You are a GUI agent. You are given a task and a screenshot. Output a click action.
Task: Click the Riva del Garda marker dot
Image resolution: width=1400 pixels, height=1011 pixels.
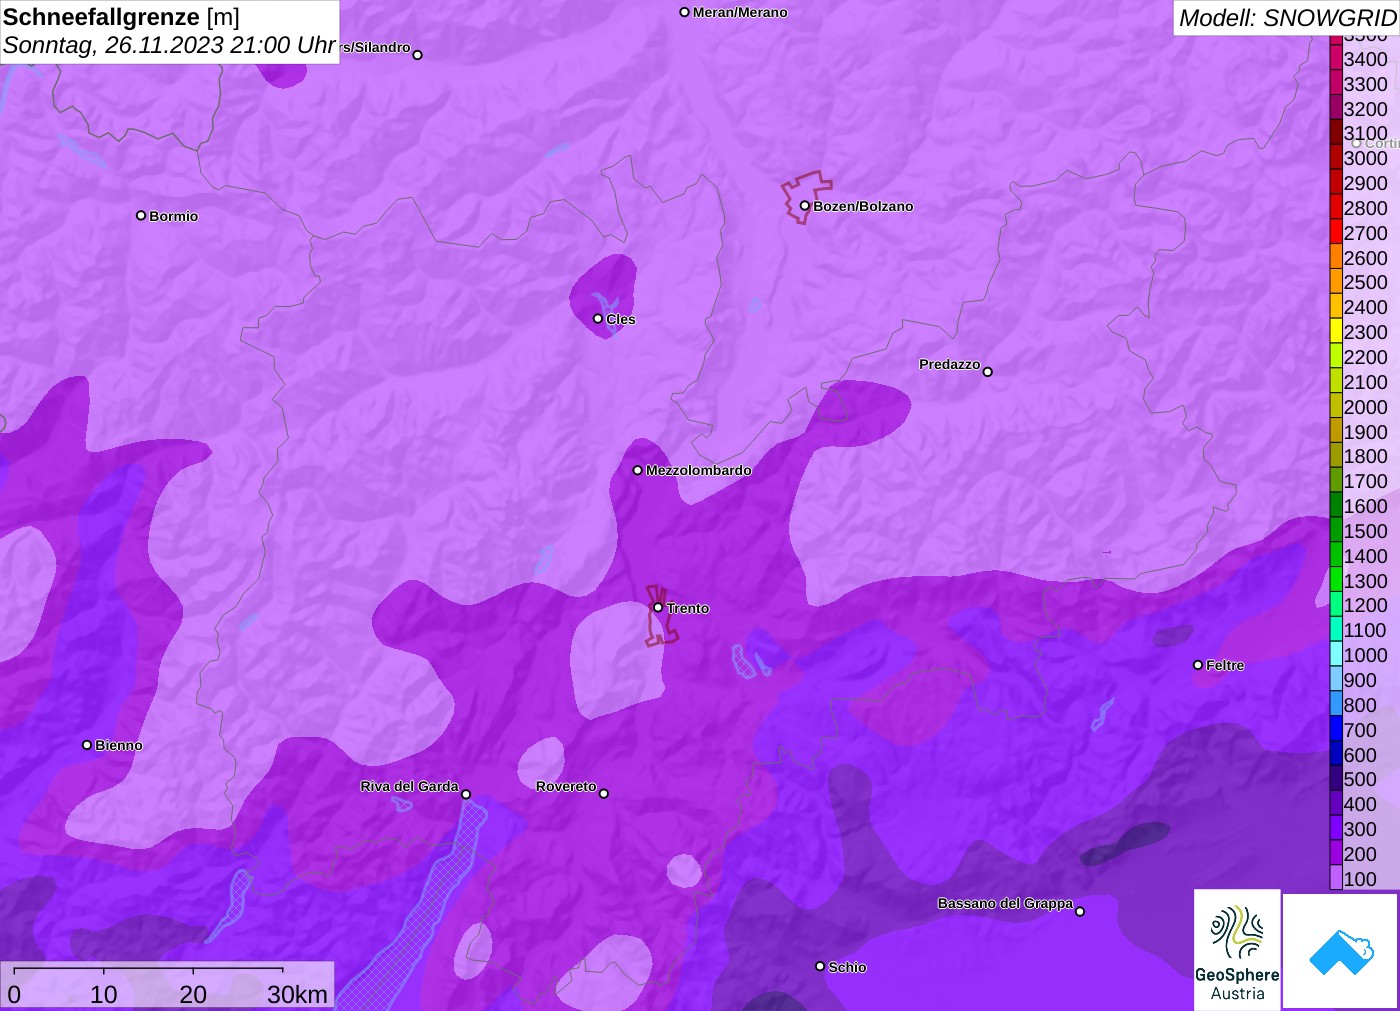tap(466, 794)
